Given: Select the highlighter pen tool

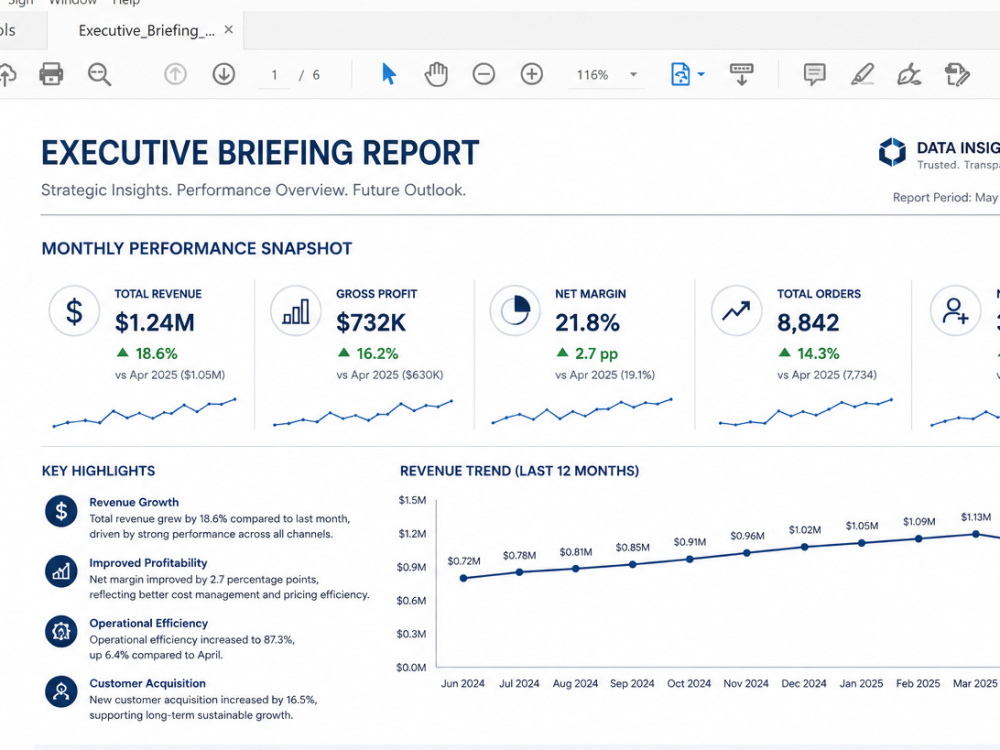Looking at the screenshot, I should pos(862,75).
